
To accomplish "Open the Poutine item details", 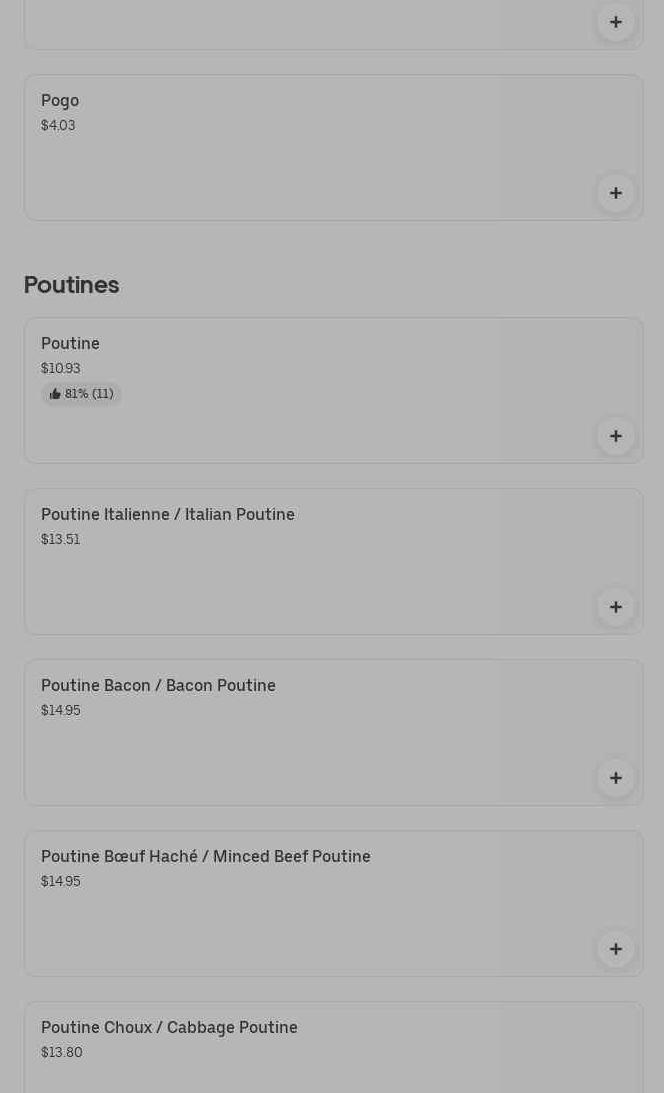I will click(x=70, y=344).
